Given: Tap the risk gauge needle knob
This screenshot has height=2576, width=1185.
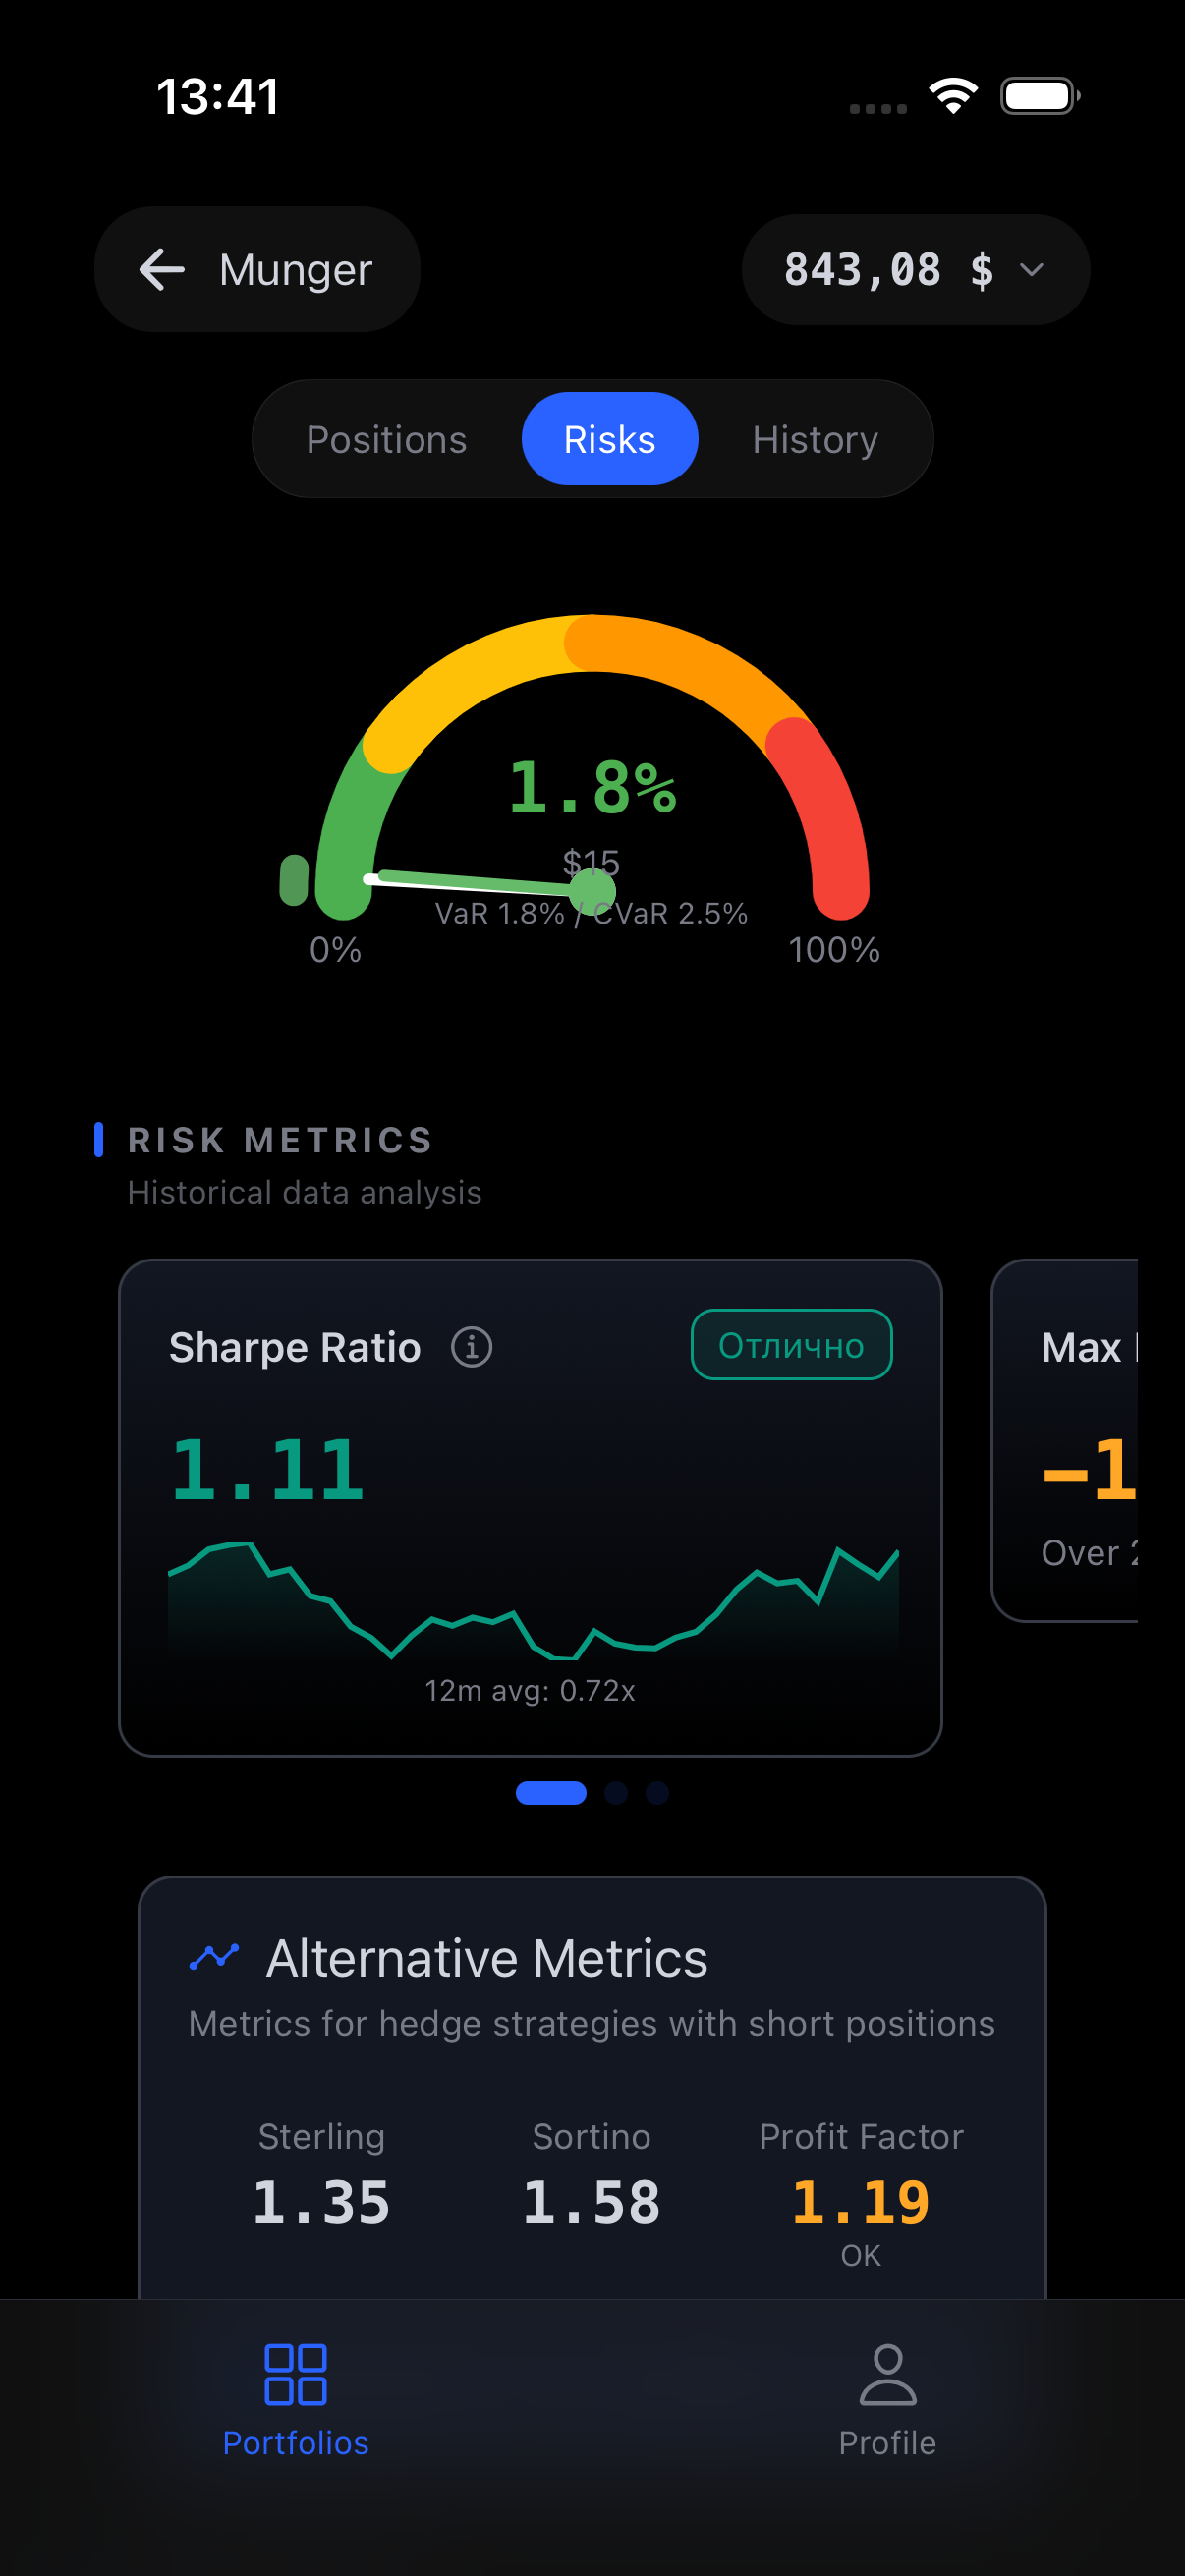Looking at the screenshot, I should (x=592, y=889).
